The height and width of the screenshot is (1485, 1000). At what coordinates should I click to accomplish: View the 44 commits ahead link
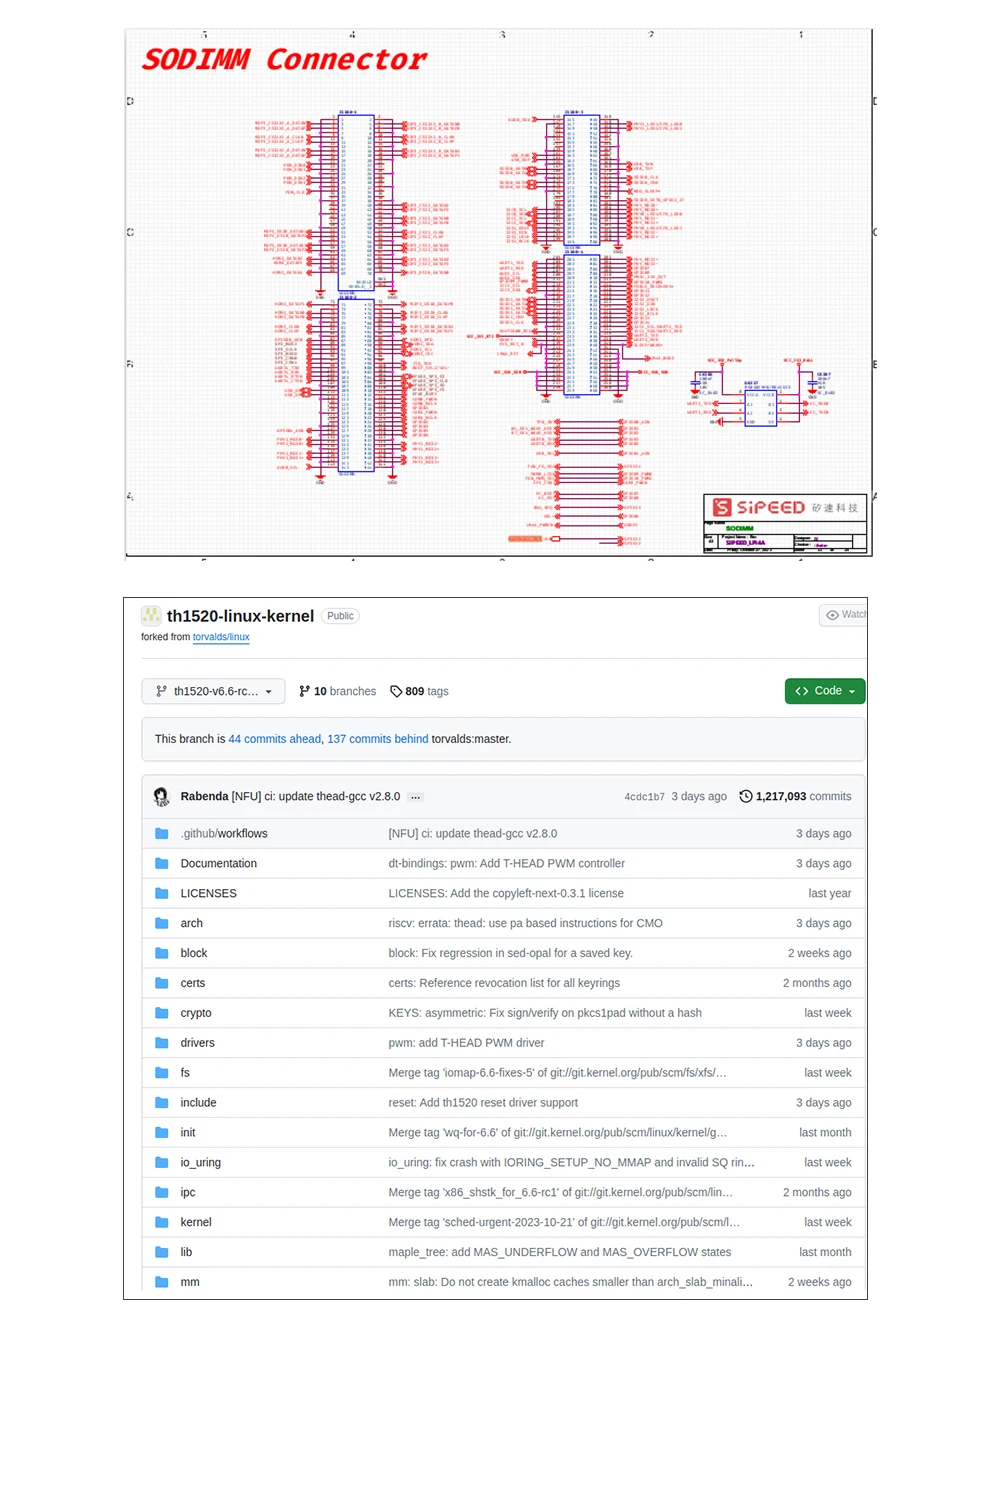(275, 739)
